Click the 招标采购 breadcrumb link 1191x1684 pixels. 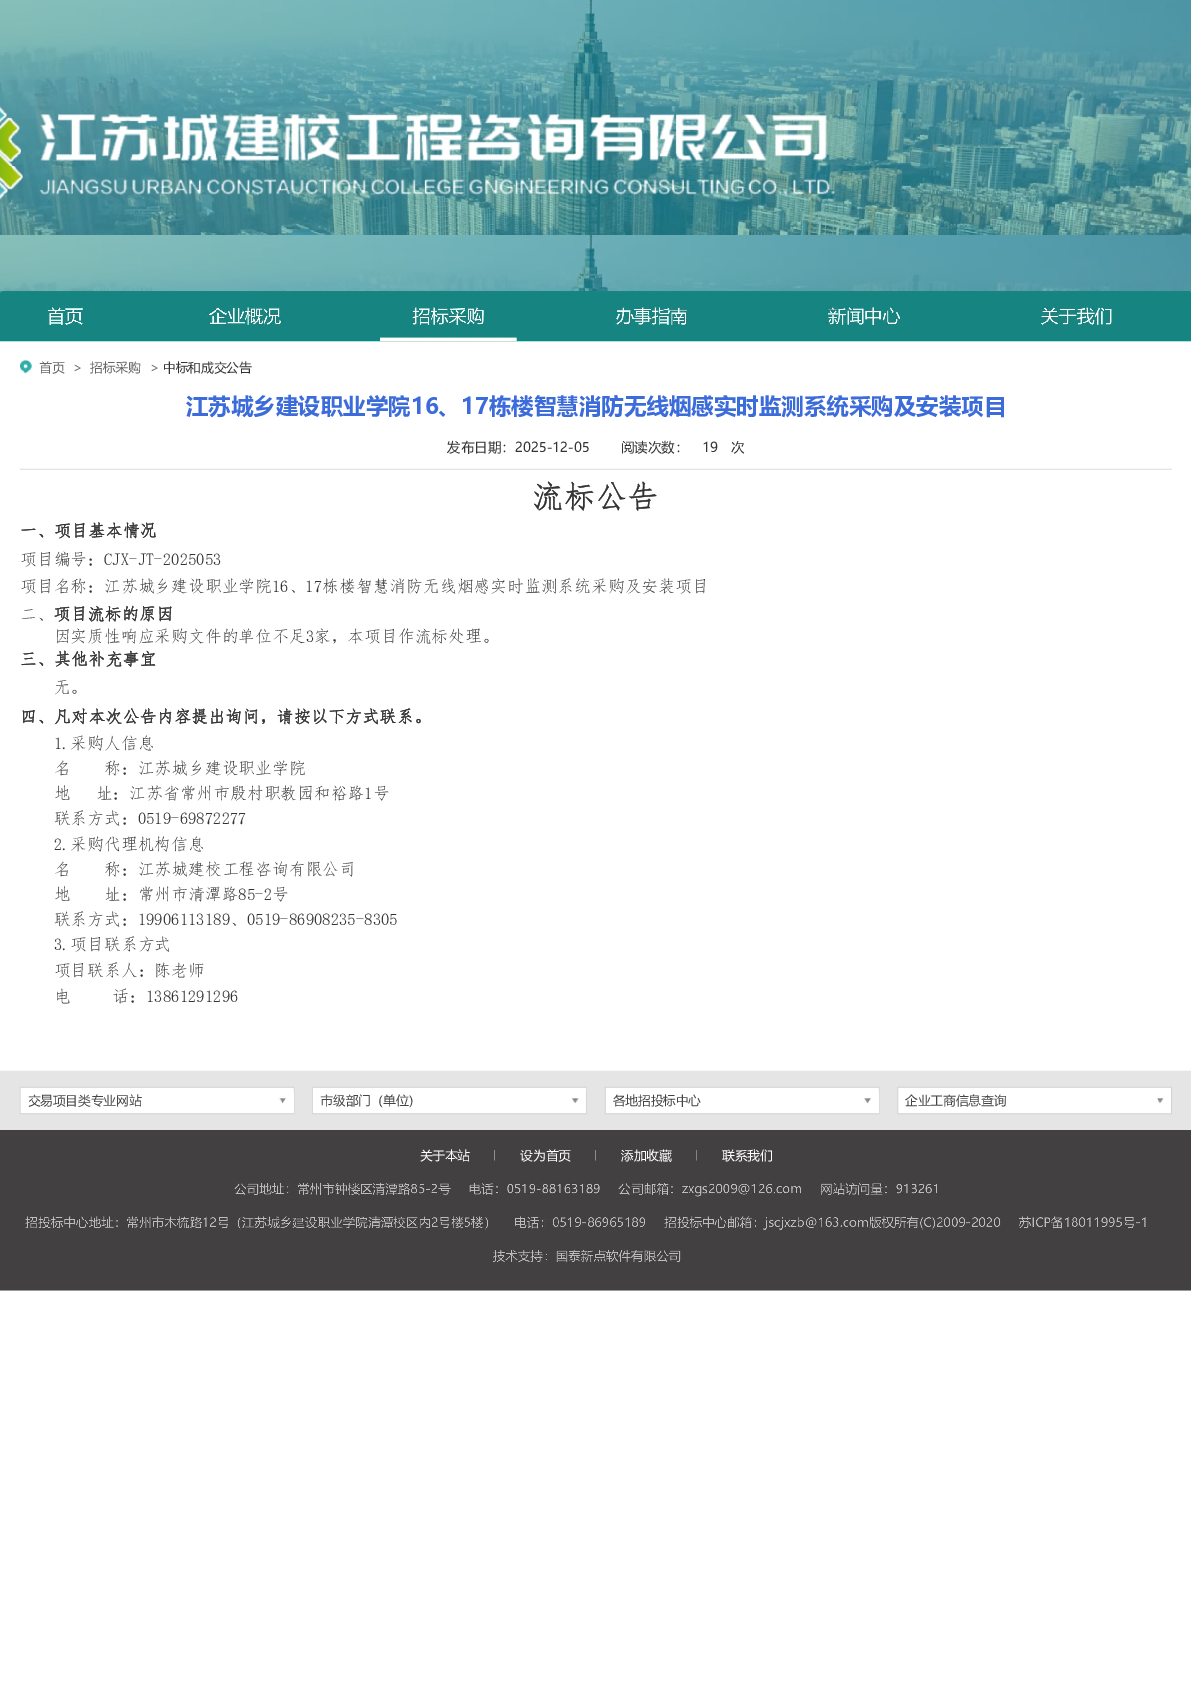pos(115,368)
